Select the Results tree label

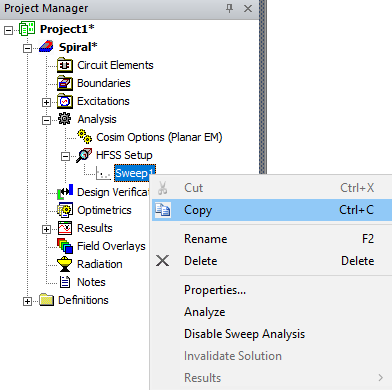tap(95, 228)
